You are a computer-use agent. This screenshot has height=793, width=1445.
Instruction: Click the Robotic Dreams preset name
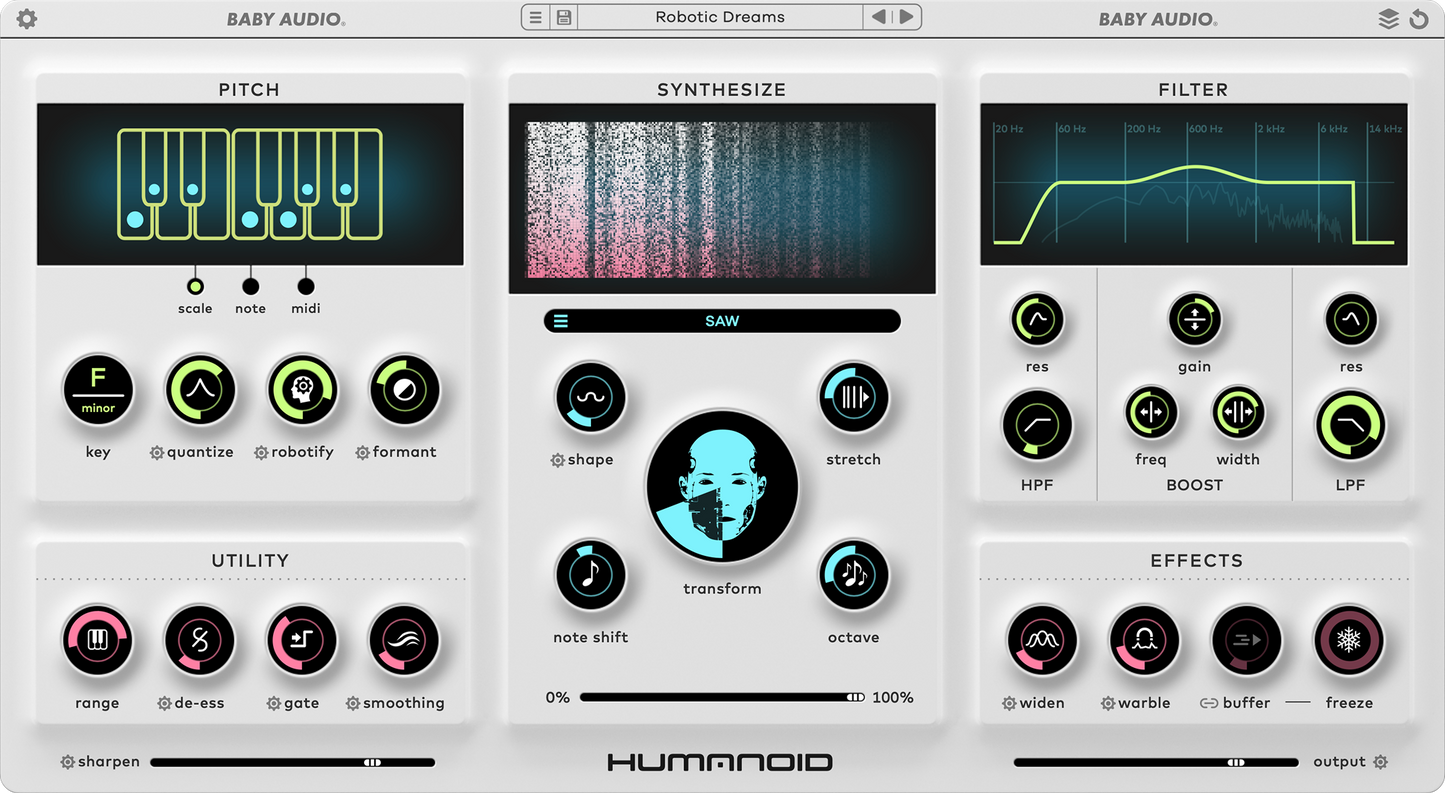click(720, 16)
